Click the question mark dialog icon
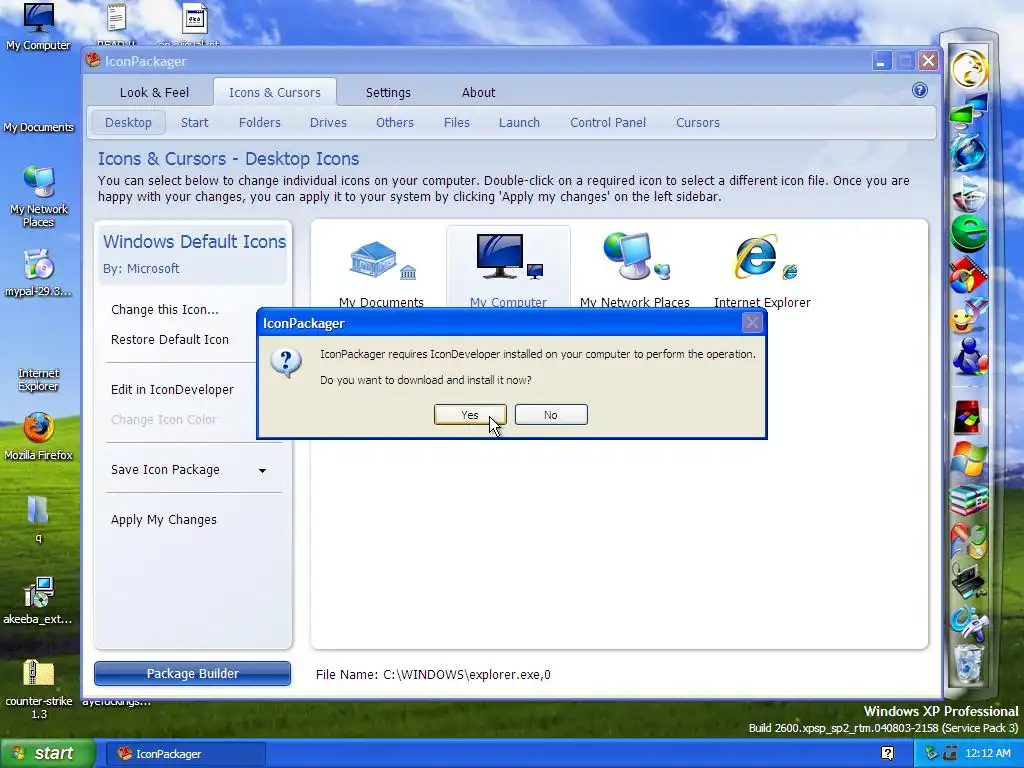Image resolution: width=1024 pixels, height=768 pixels. (286, 362)
